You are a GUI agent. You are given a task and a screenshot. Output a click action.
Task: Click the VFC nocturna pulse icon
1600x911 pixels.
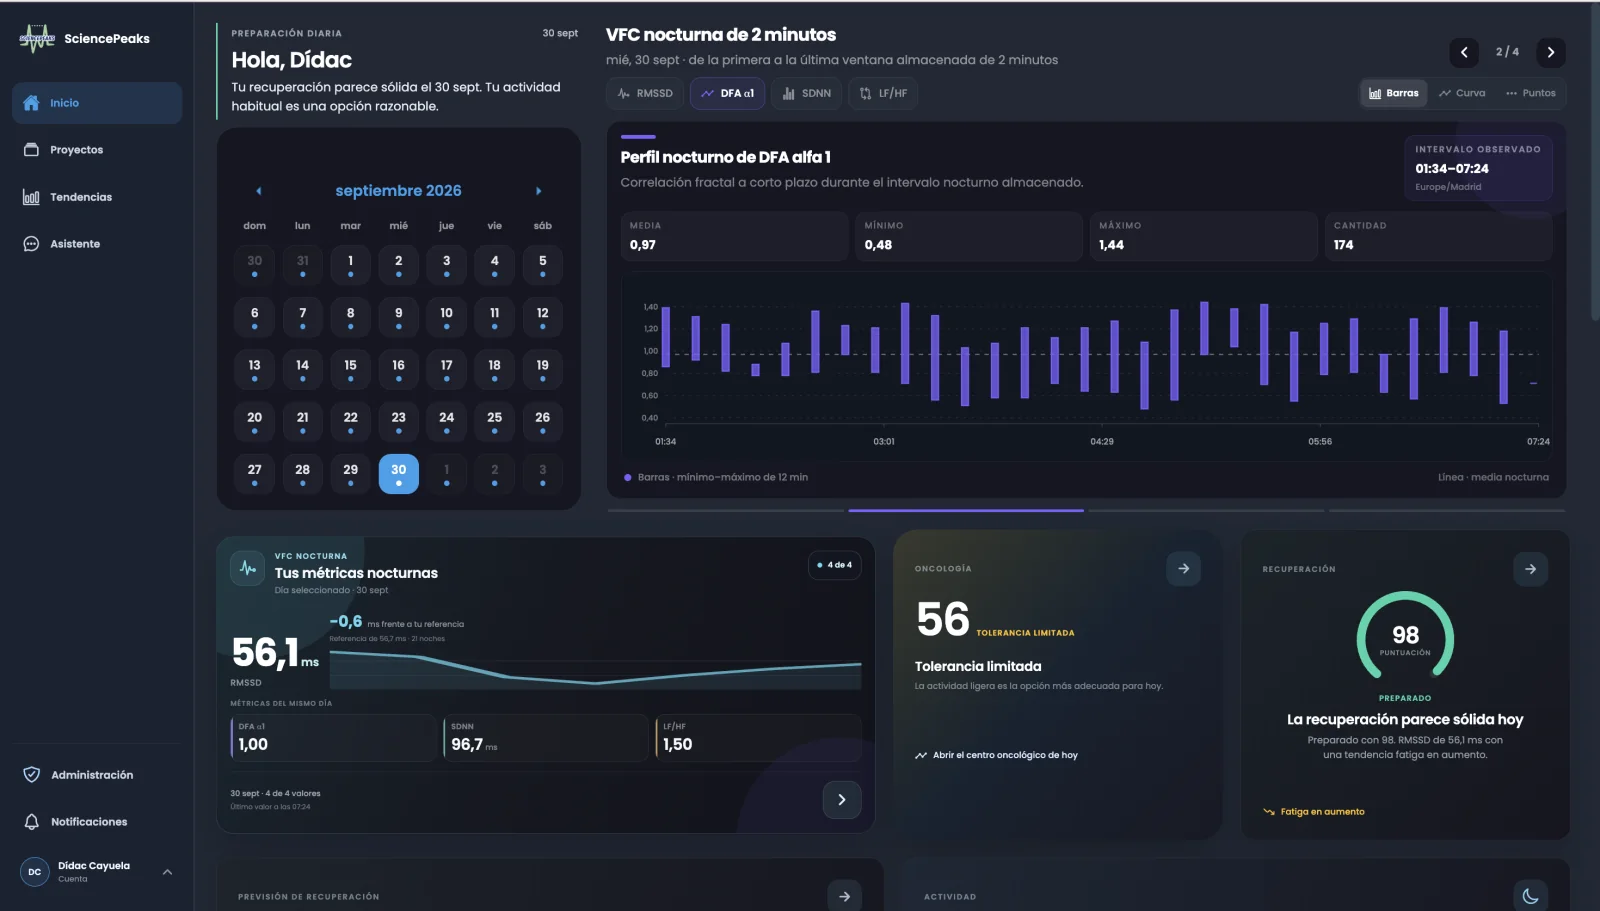[248, 568]
